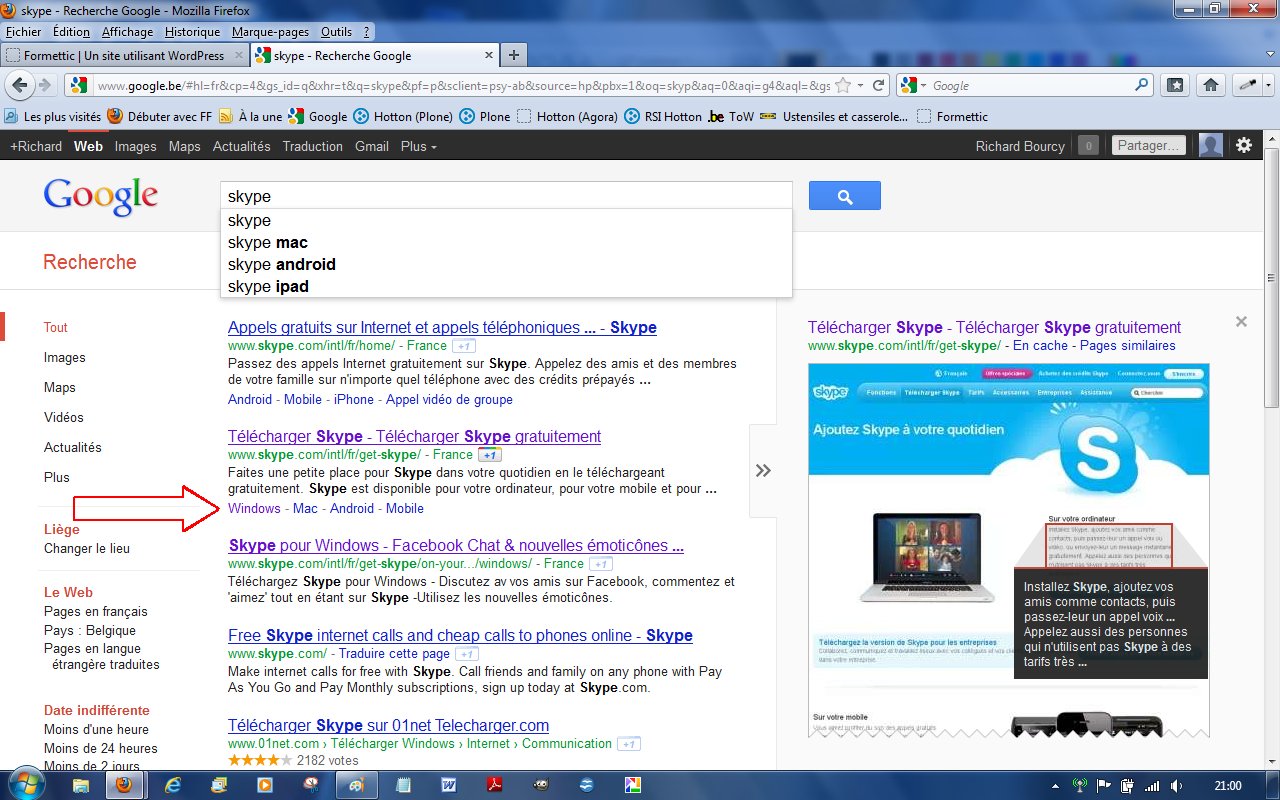Image resolution: width=1280 pixels, height=800 pixels.
Task: Open Appels gratuits sur Internet result
Action: tap(442, 327)
